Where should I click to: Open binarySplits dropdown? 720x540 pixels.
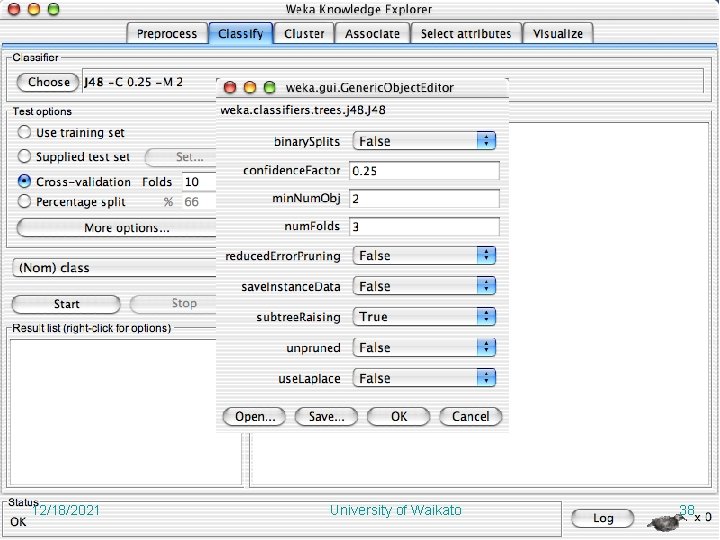(424, 141)
